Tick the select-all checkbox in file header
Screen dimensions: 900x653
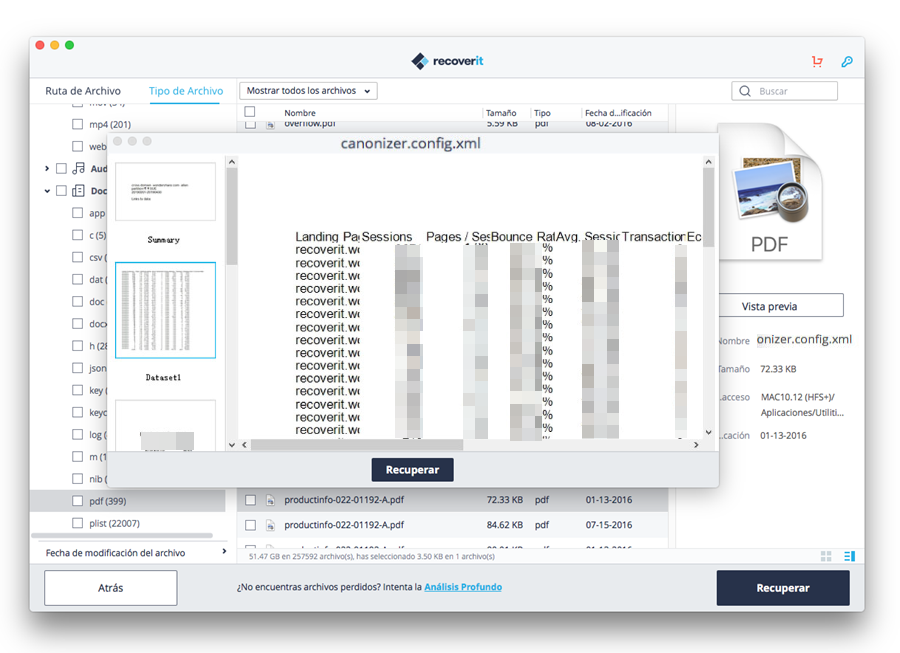coord(250,112)
